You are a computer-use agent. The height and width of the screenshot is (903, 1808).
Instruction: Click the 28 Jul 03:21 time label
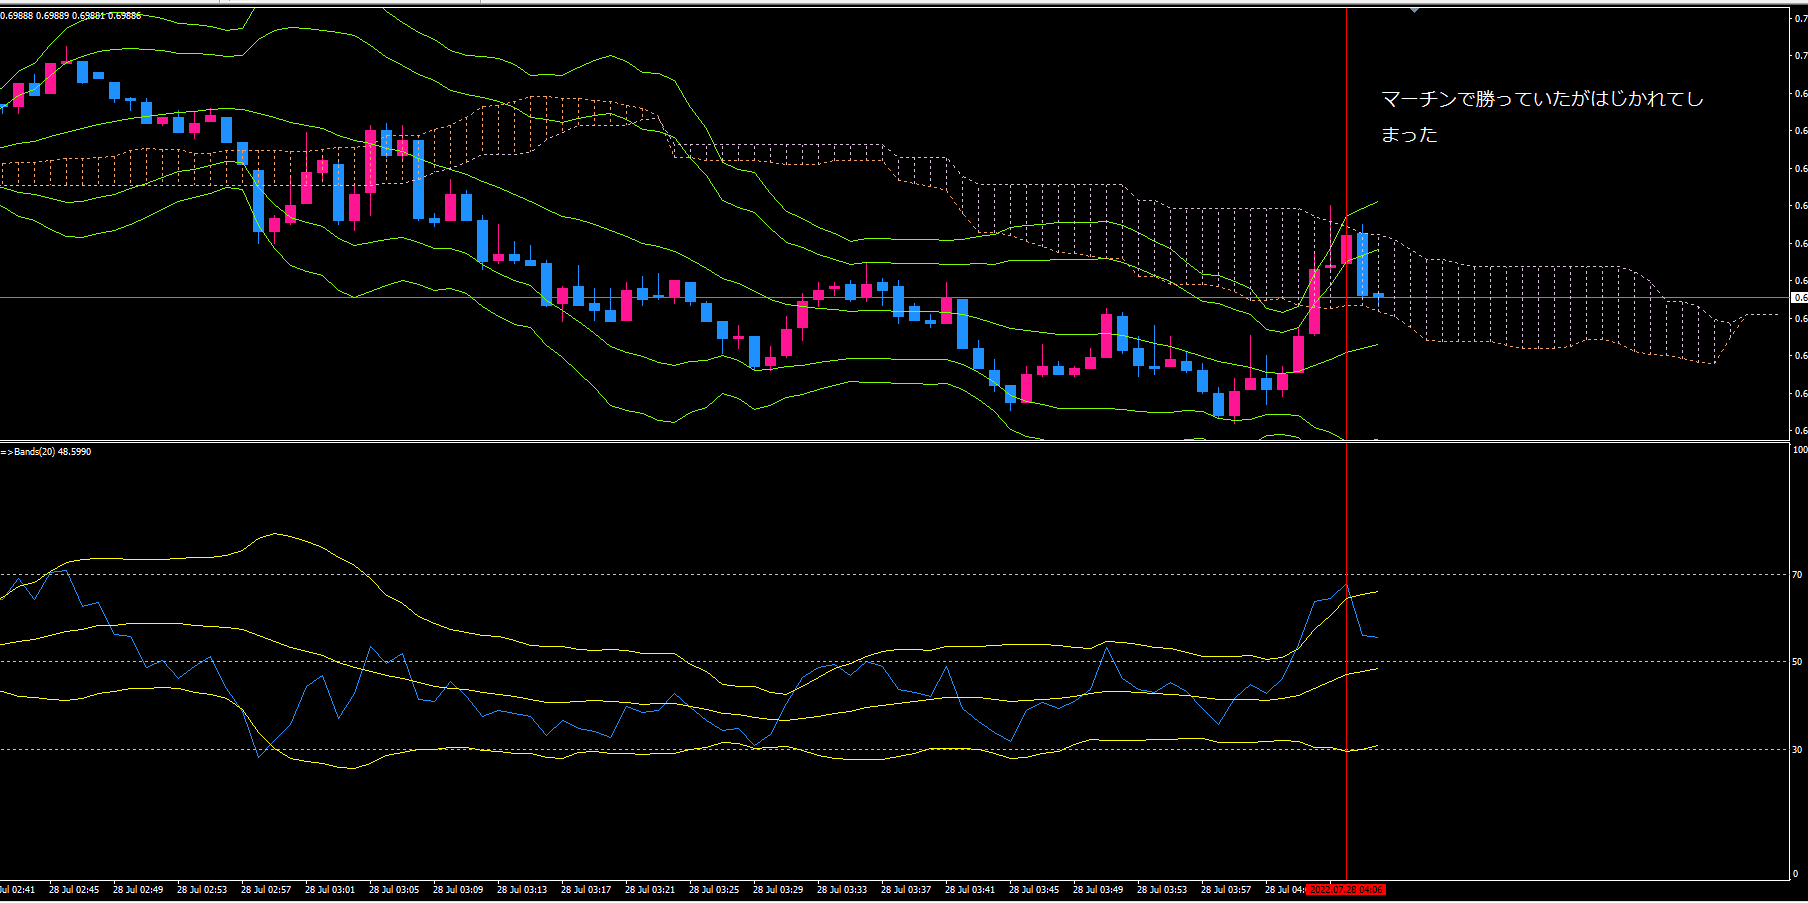tap(650, 889)
